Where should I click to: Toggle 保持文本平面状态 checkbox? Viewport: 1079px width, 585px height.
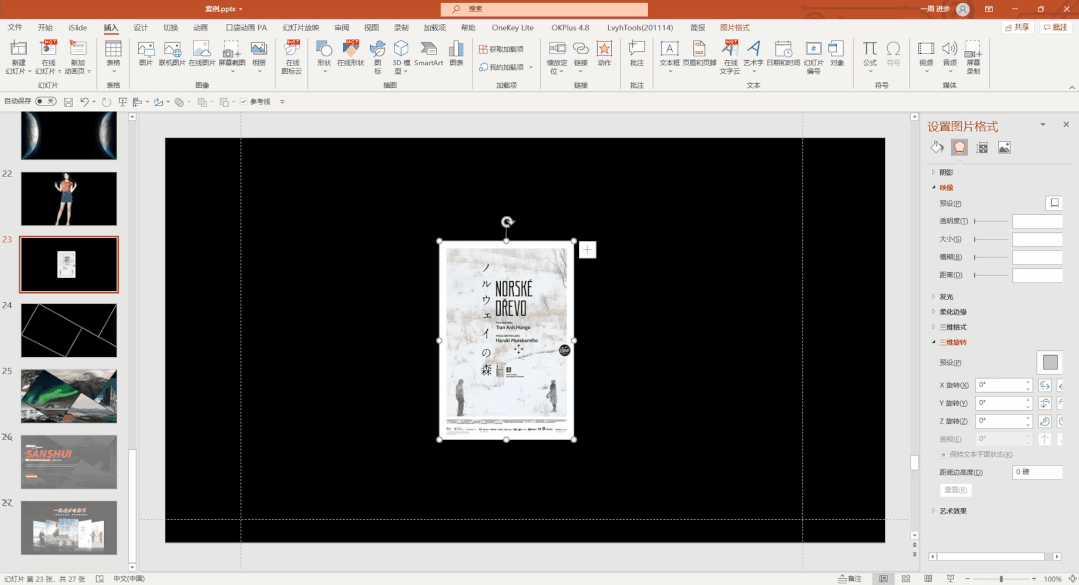[943, 454]
